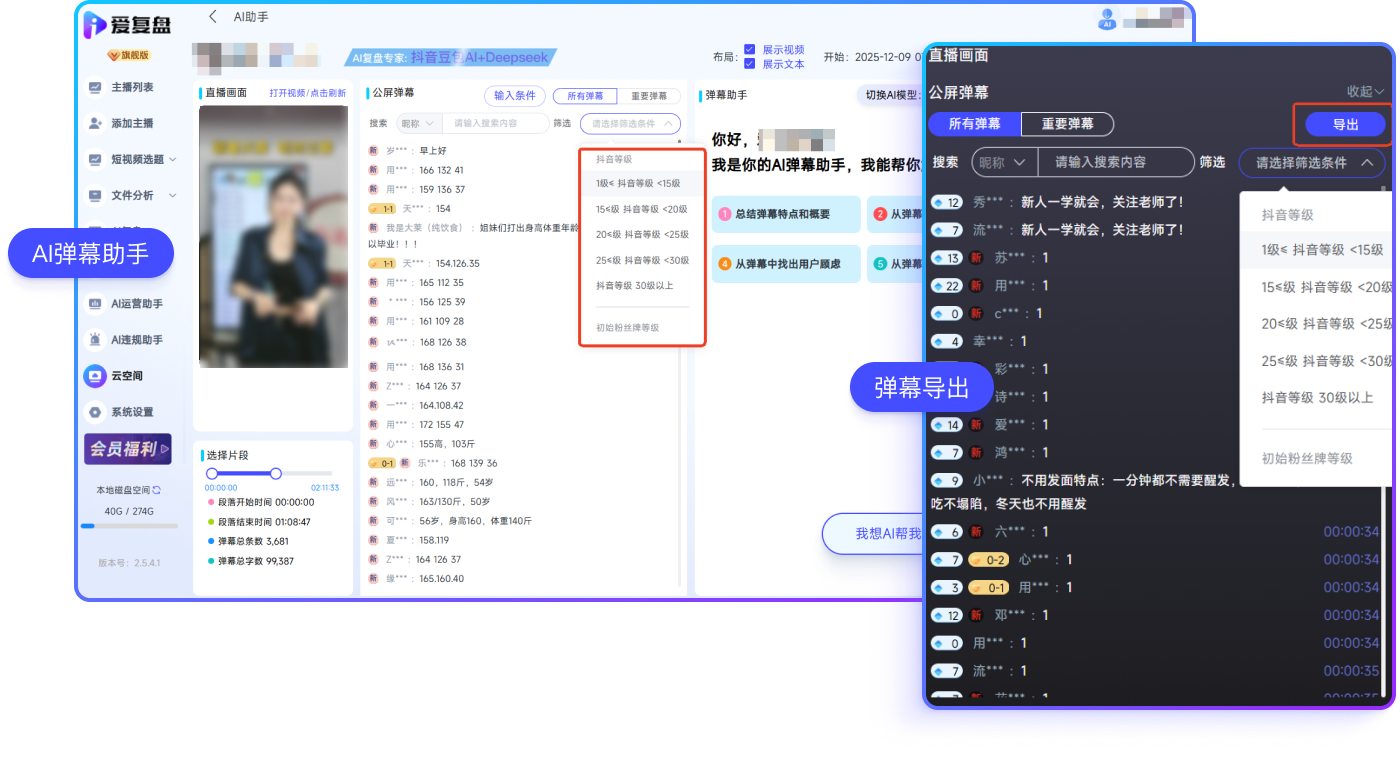Expand the 短视频选题 sidebar submenu
This screenshot has height=774, width=1400.
(172, 159)
